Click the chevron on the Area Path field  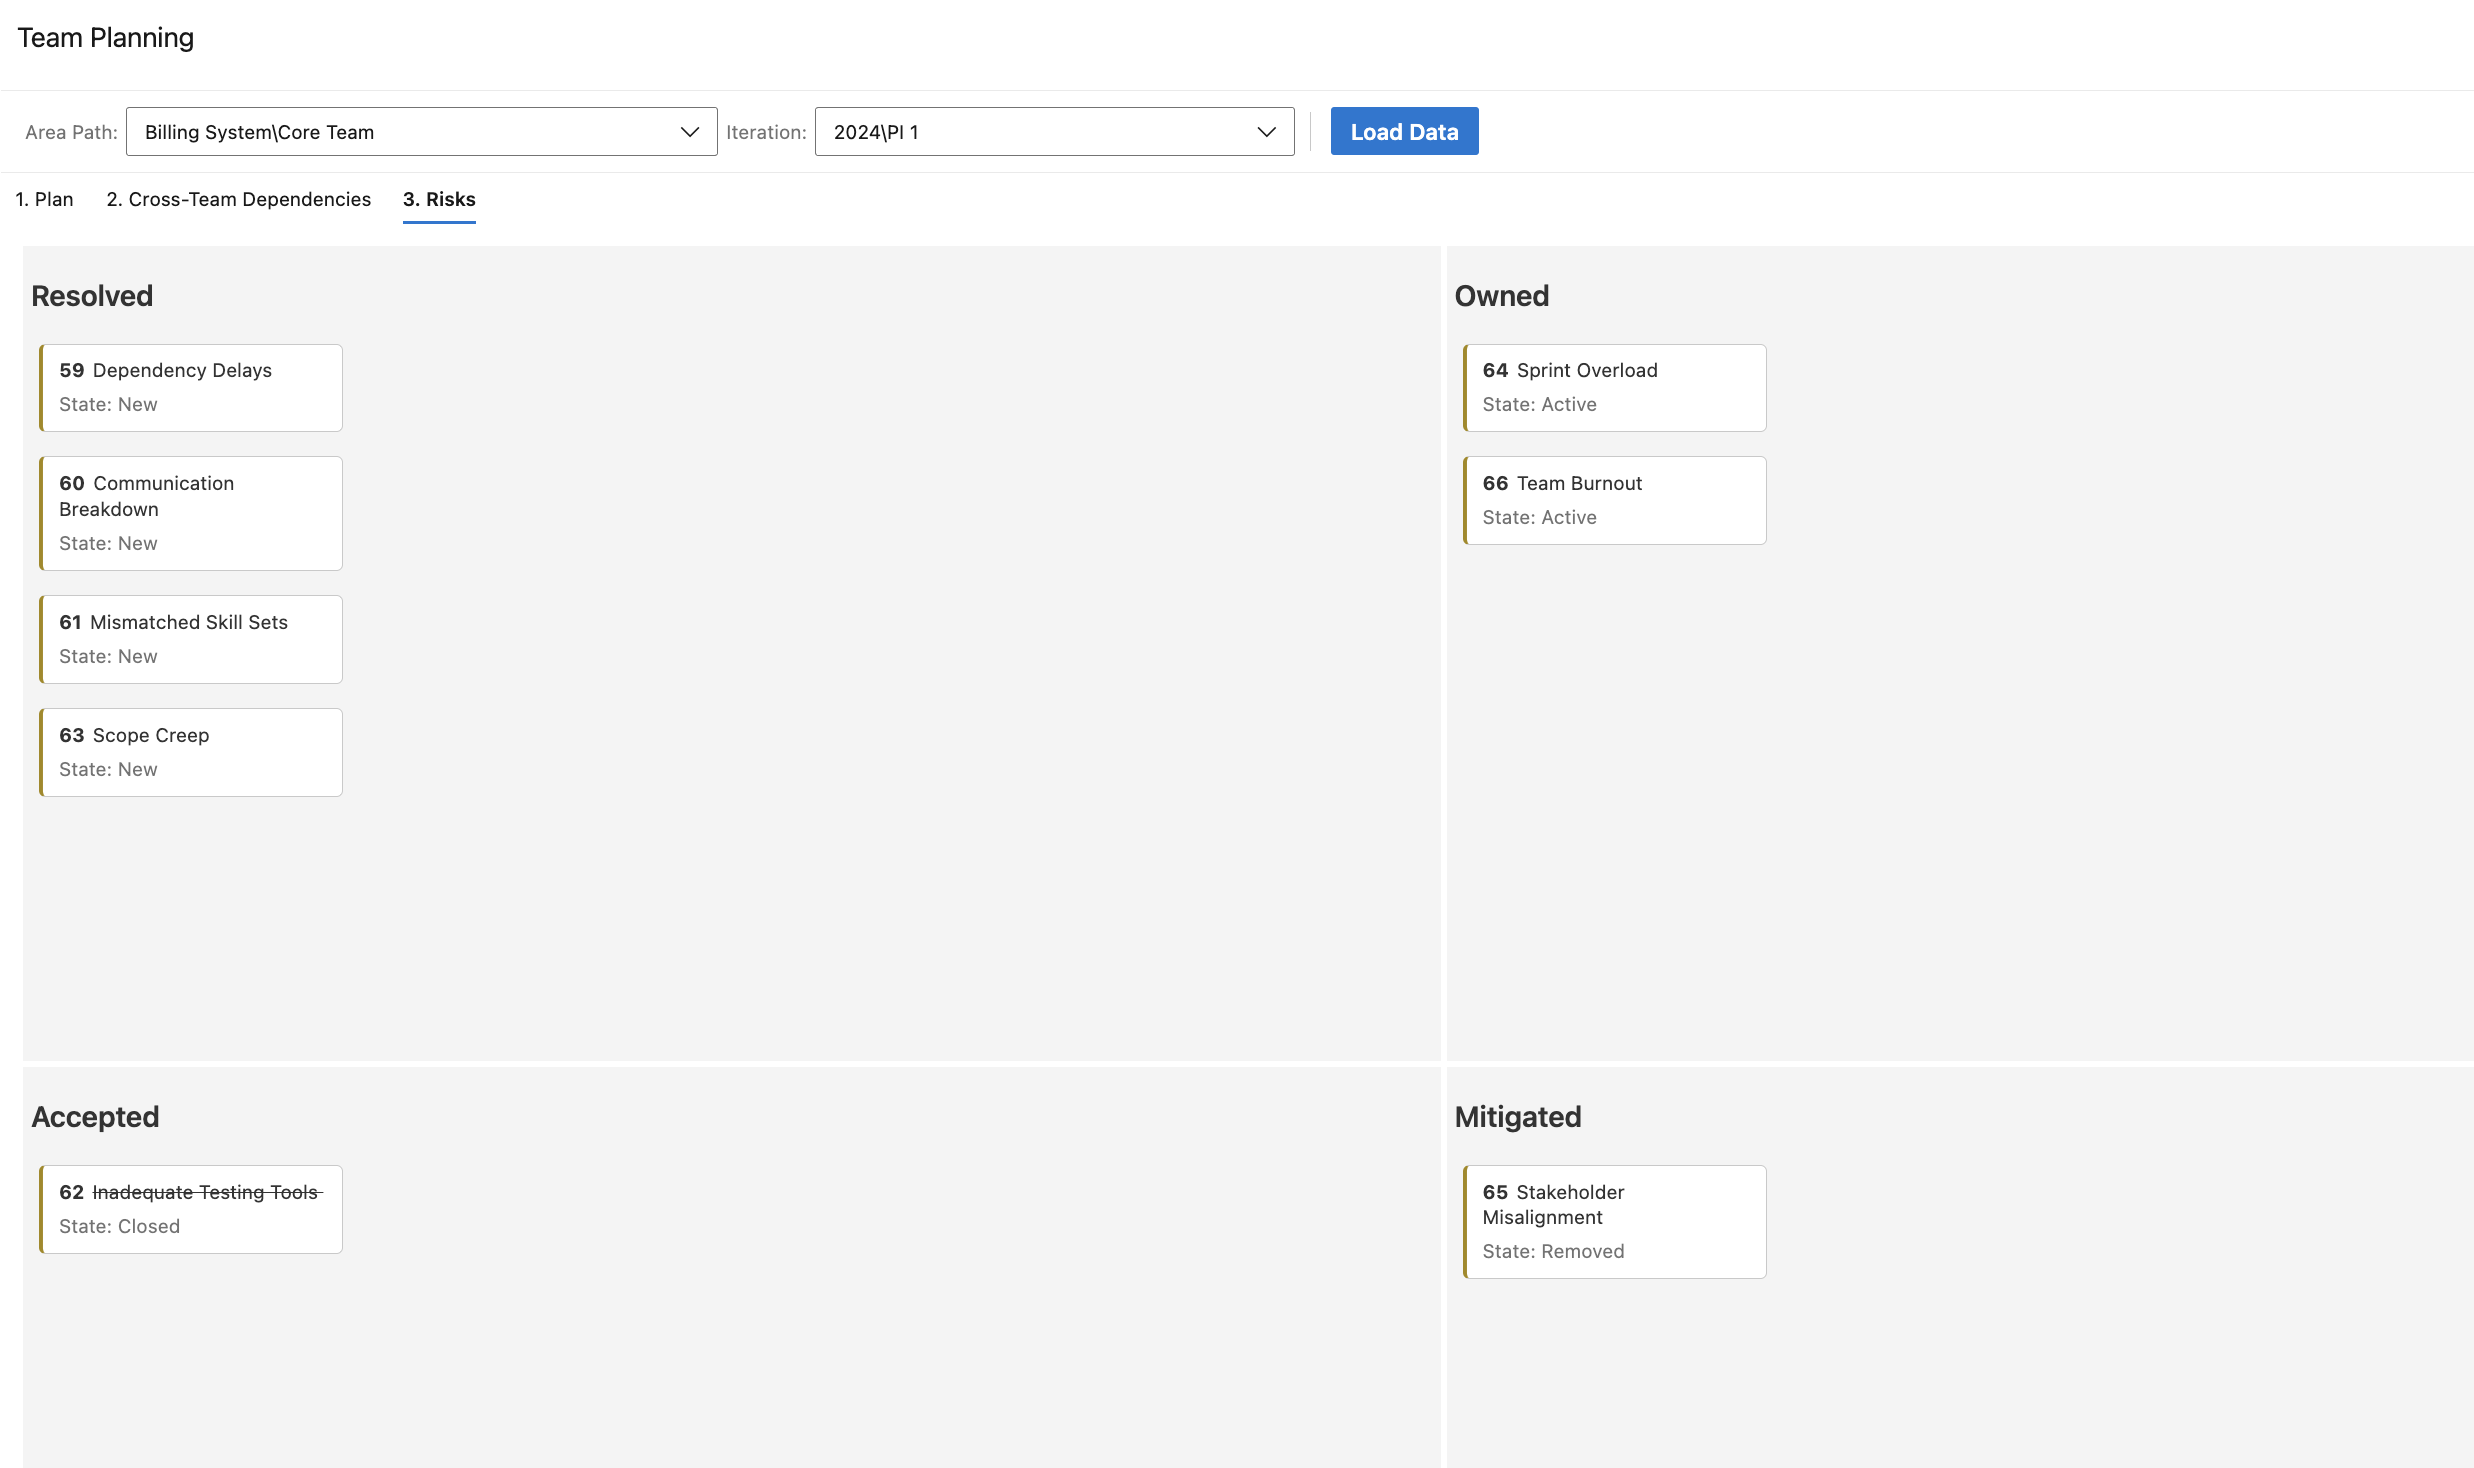click(690, 131)
